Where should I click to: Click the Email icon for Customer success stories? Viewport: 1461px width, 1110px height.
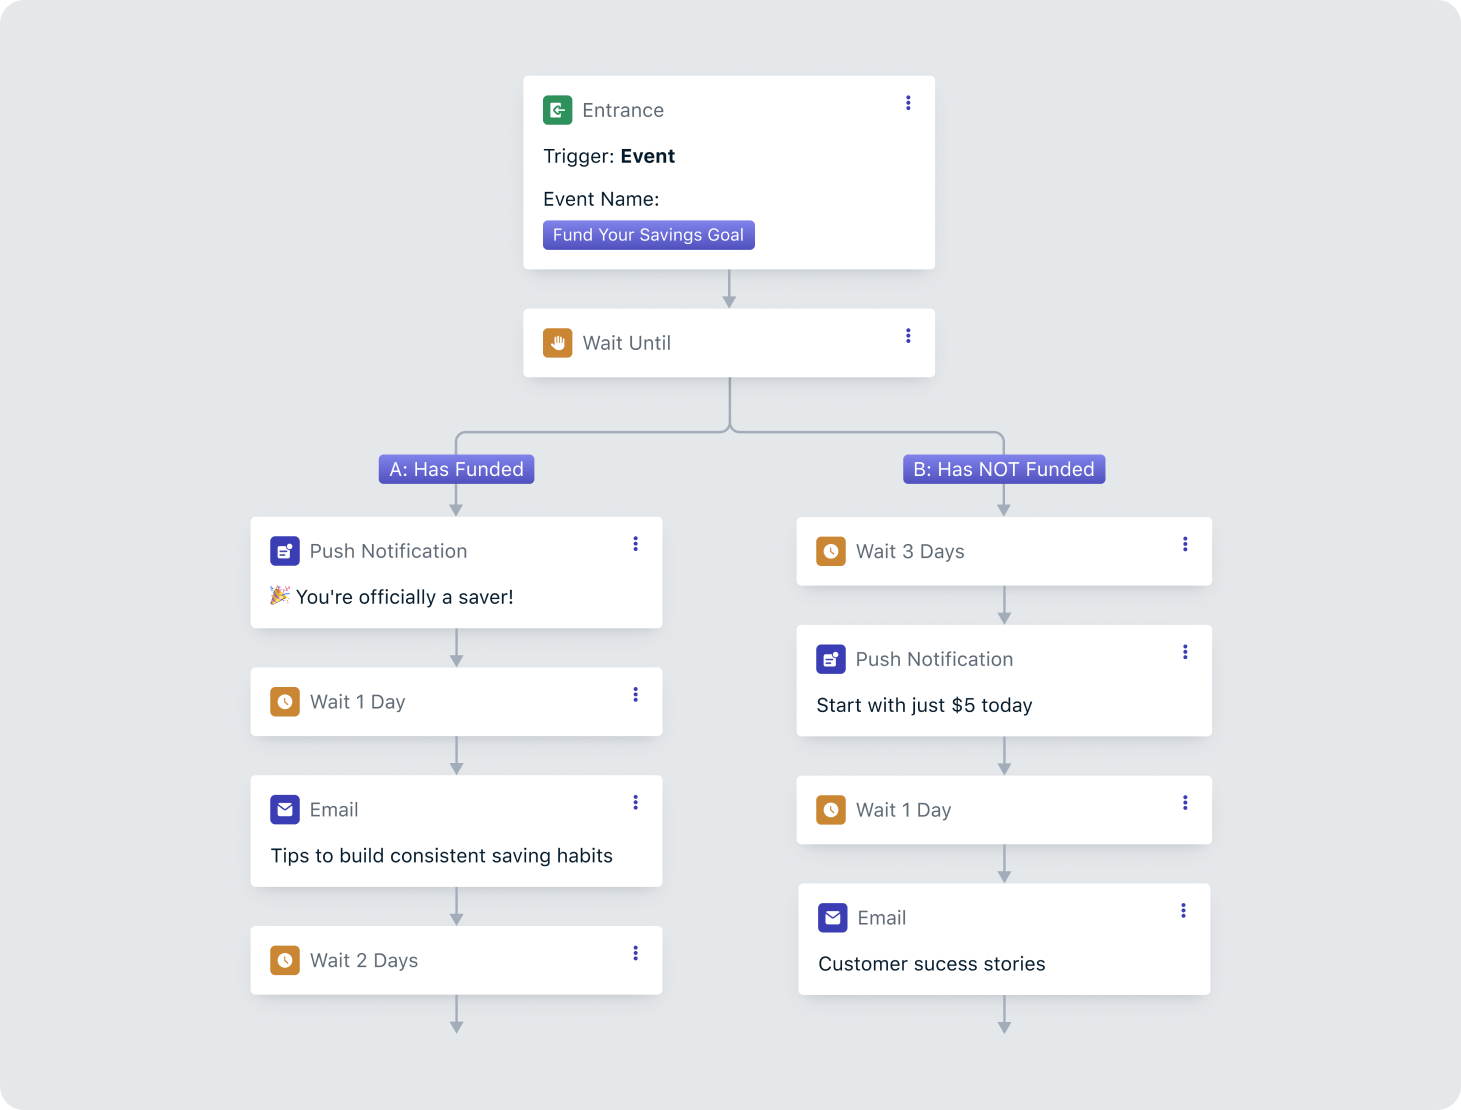tap(833, 918)
